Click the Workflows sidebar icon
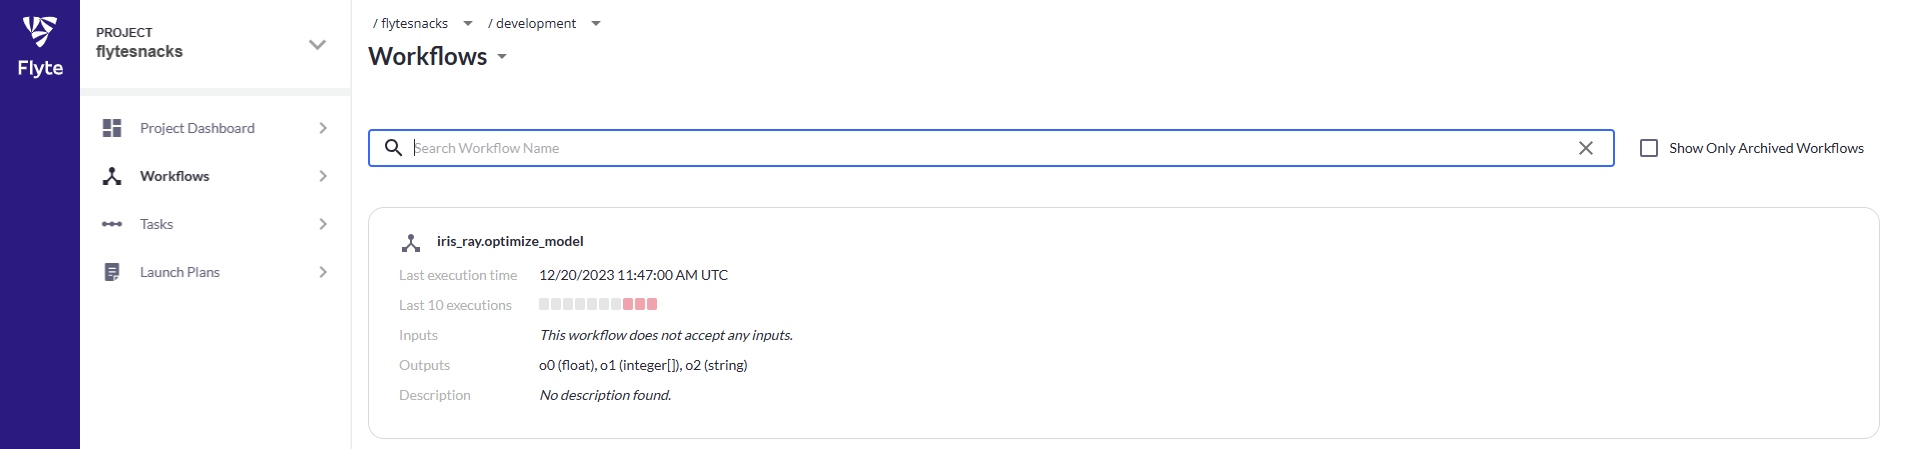The image size is (1920, 449). 112,176
